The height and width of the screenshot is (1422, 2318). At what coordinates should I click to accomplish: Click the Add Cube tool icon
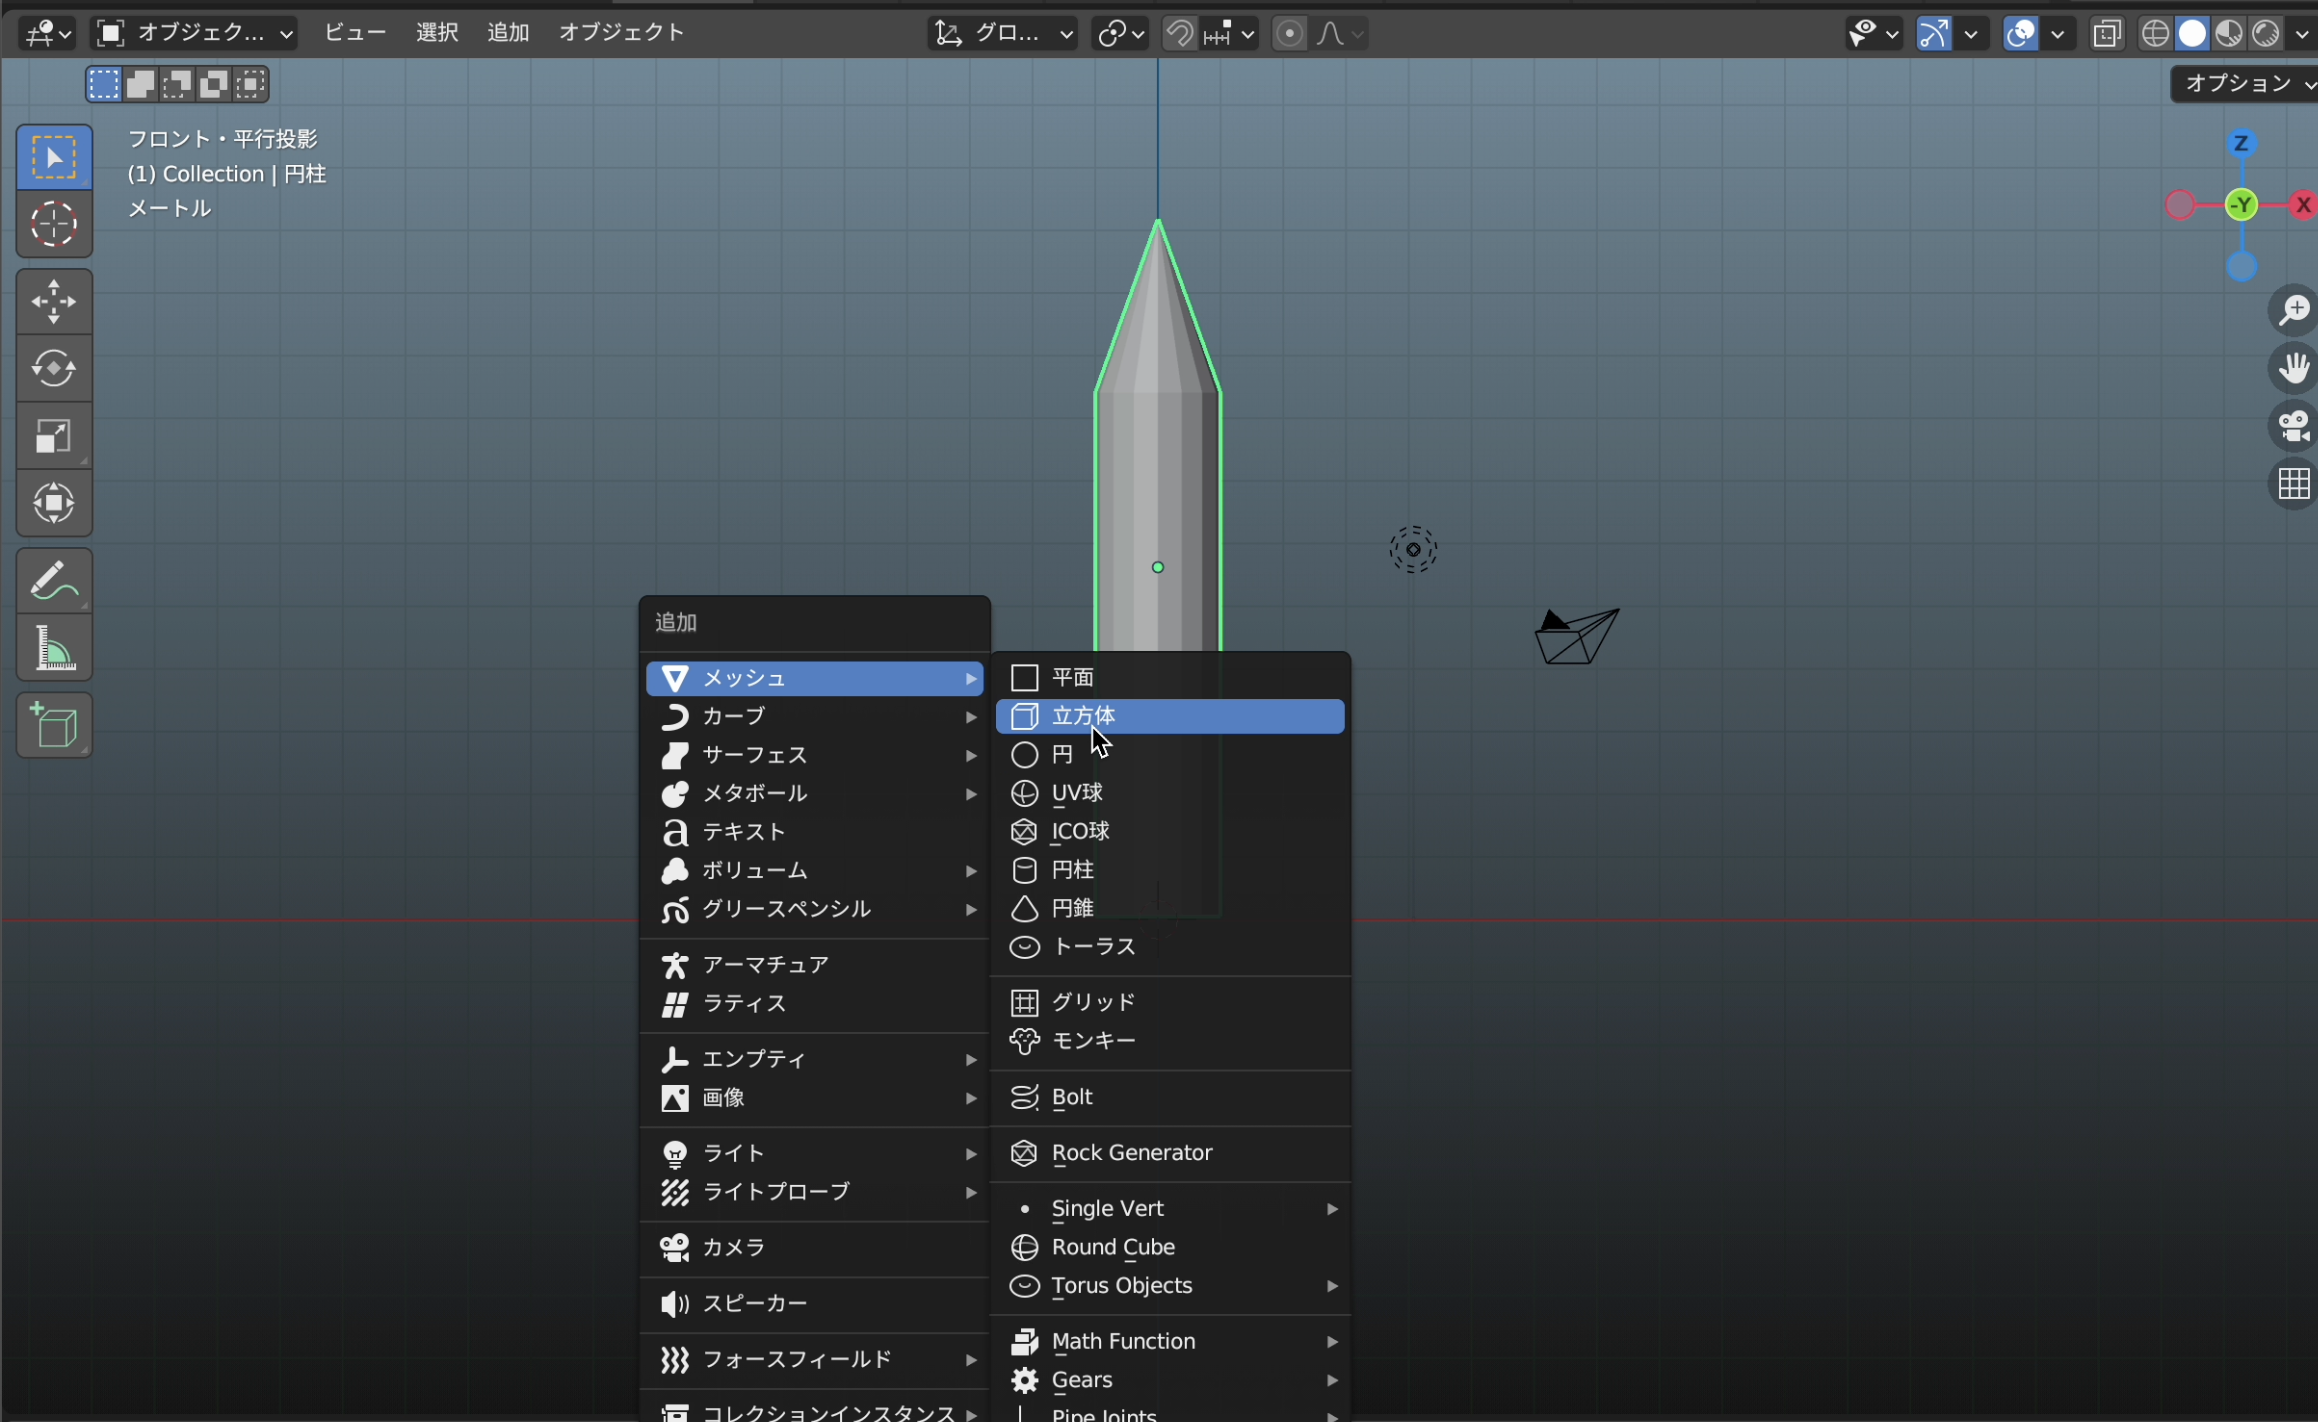pyautogui.click(x=54, y=725)
